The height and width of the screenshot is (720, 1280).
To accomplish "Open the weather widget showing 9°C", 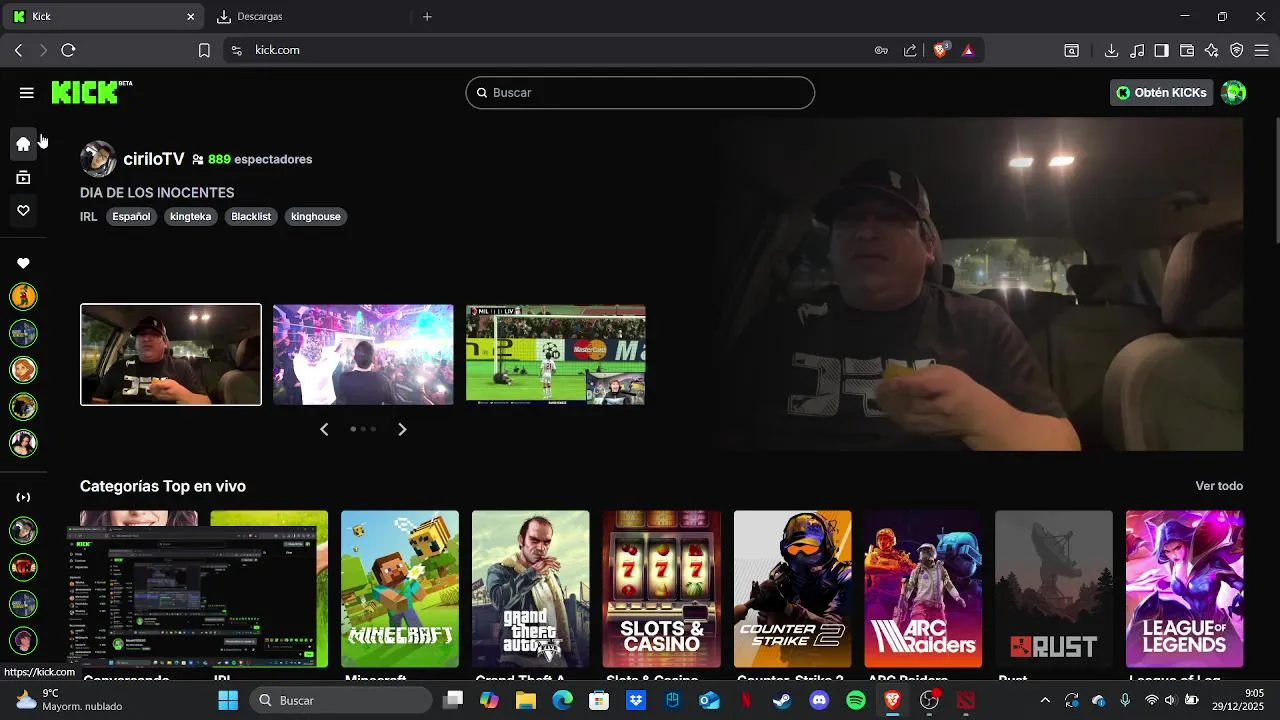I will point(69,700).
